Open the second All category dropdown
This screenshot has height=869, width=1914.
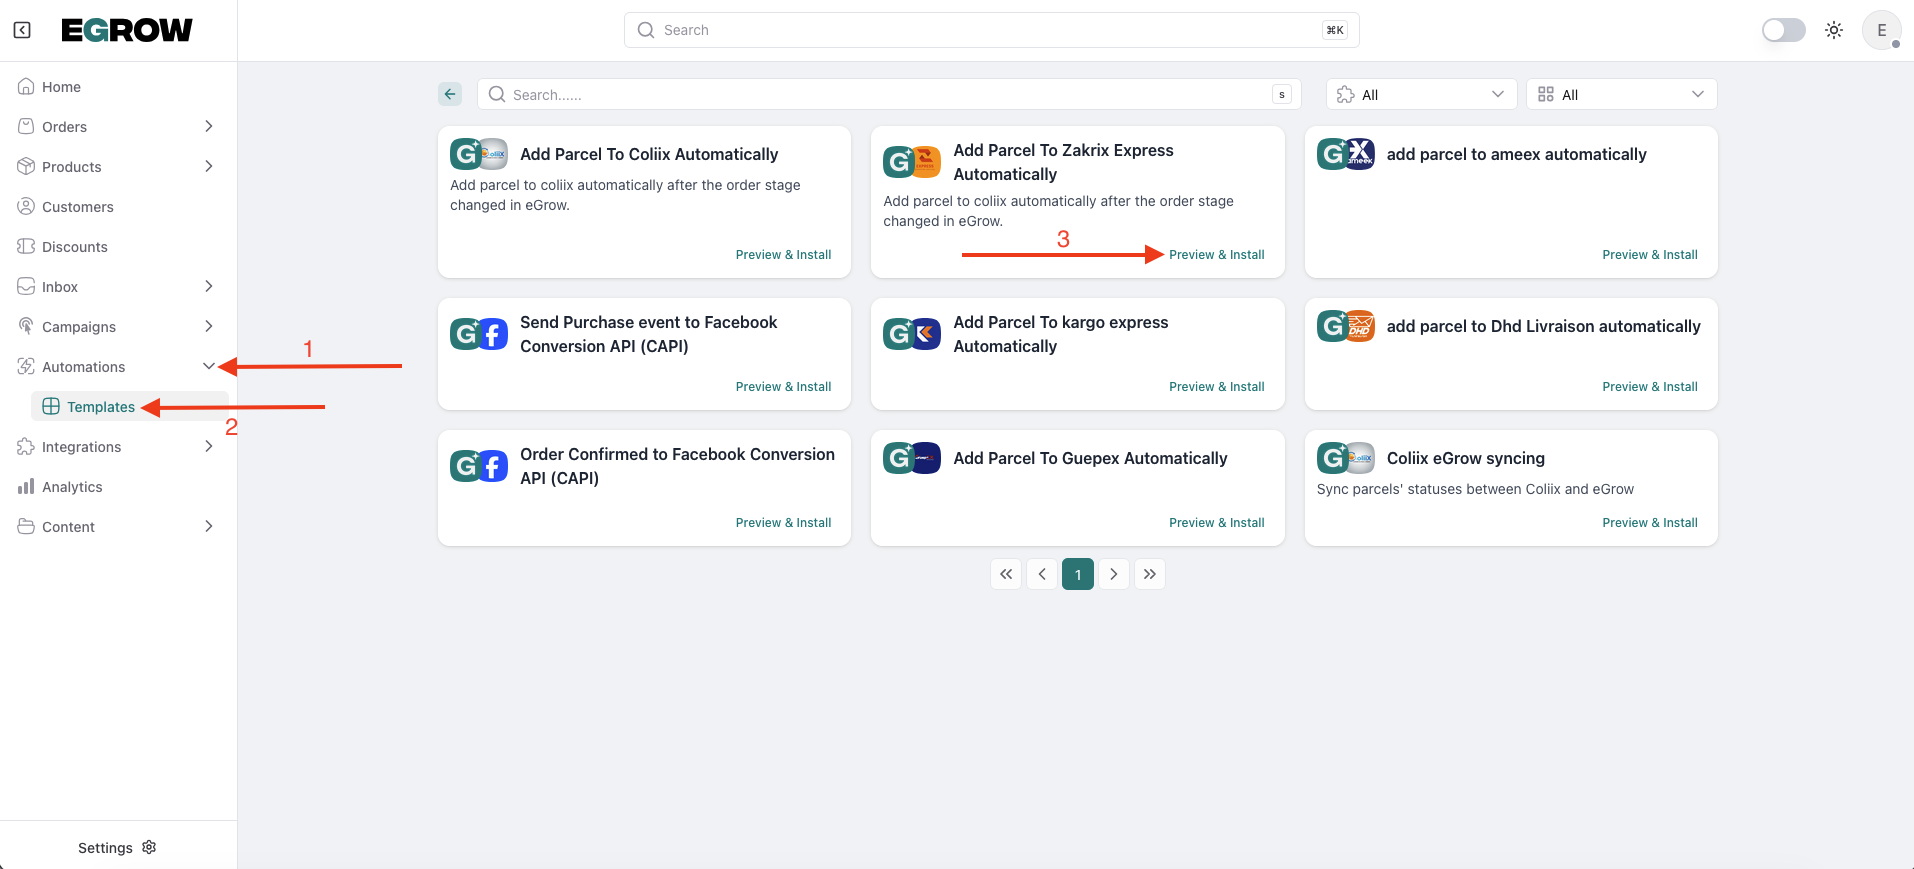(1621, 94)
